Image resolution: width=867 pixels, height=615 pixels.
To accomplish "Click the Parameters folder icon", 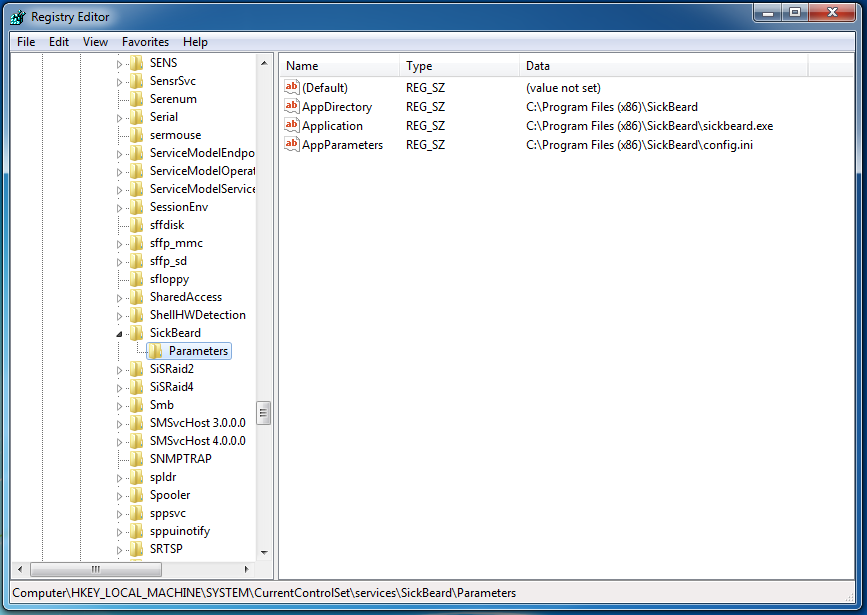I will tap(155, 351).
